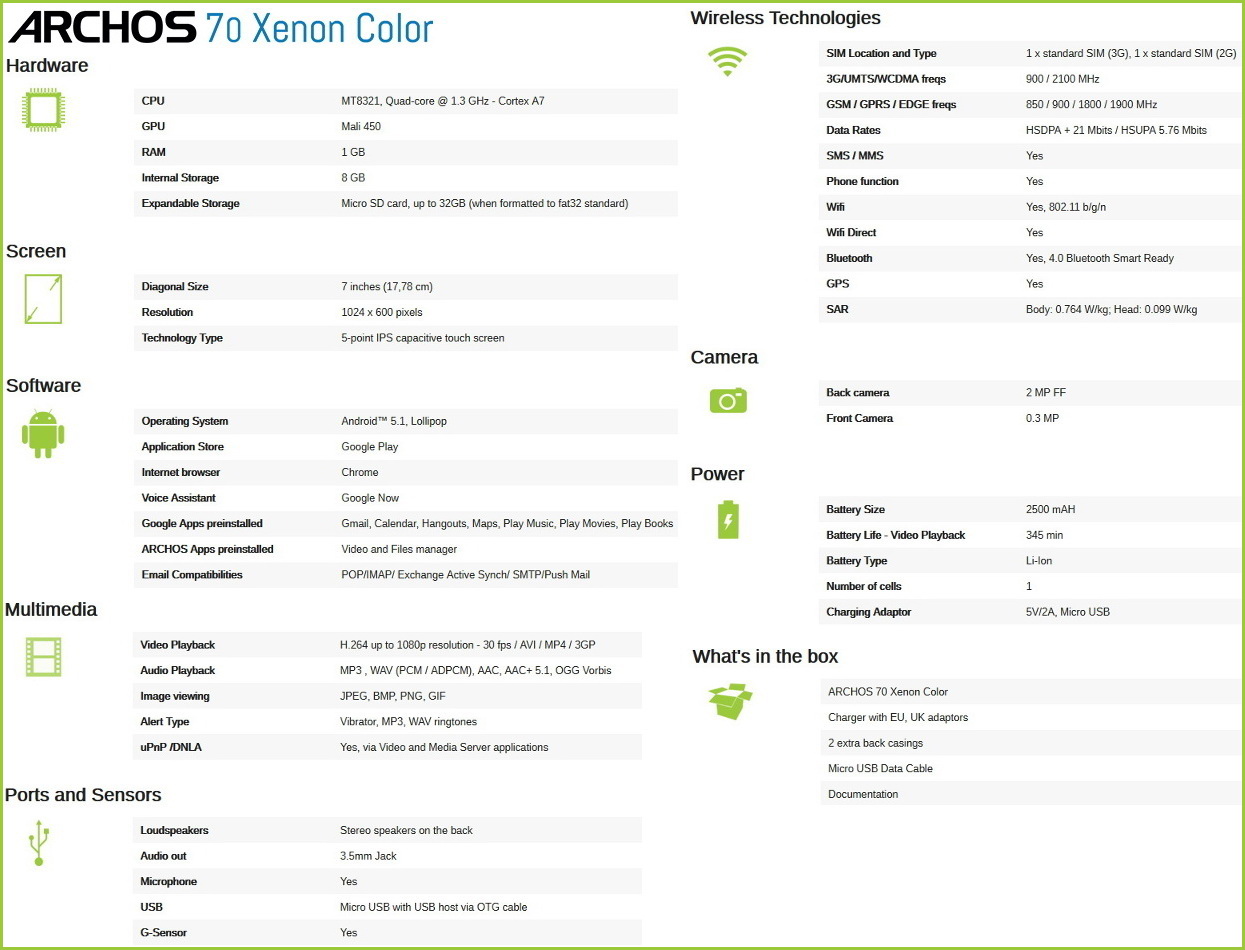Screen dimensions: 1245x950
Task: Click the What's in the box heading
Action: click(x=765, y=657)
